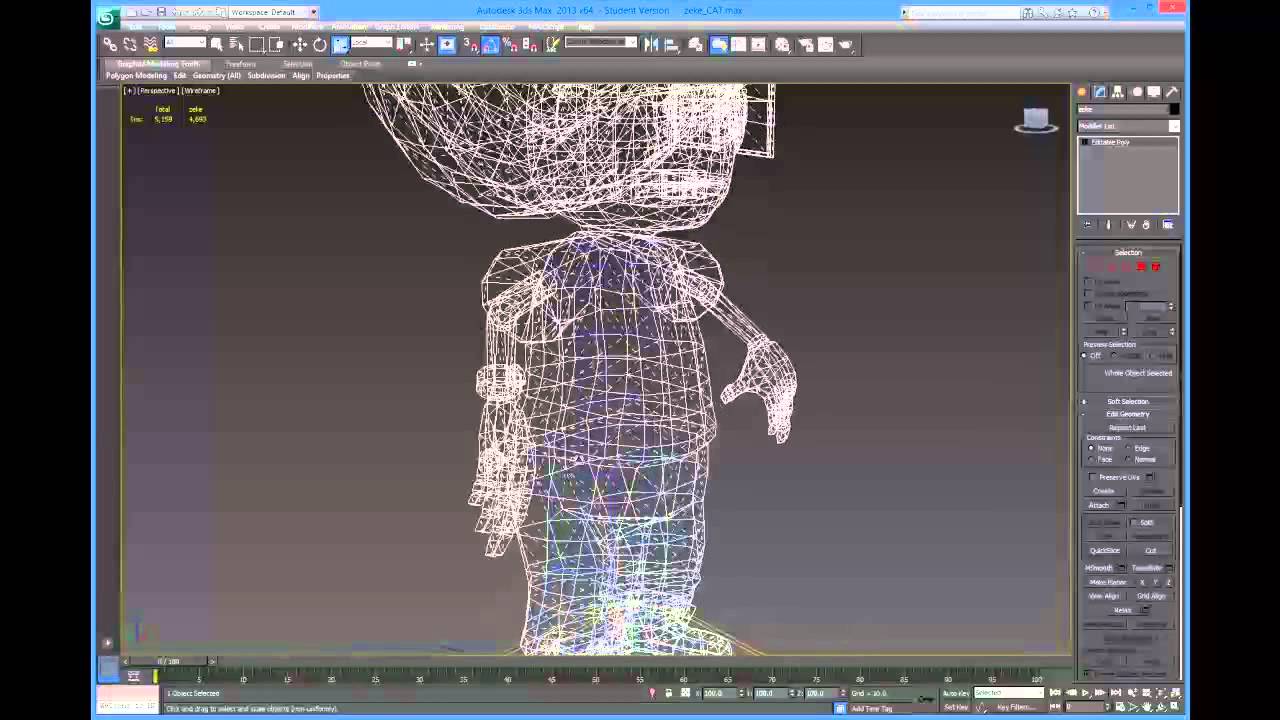Open the Subdivision ribbon panel
Viewport: 1280px width, 720px height.
[x=267, y=76]
